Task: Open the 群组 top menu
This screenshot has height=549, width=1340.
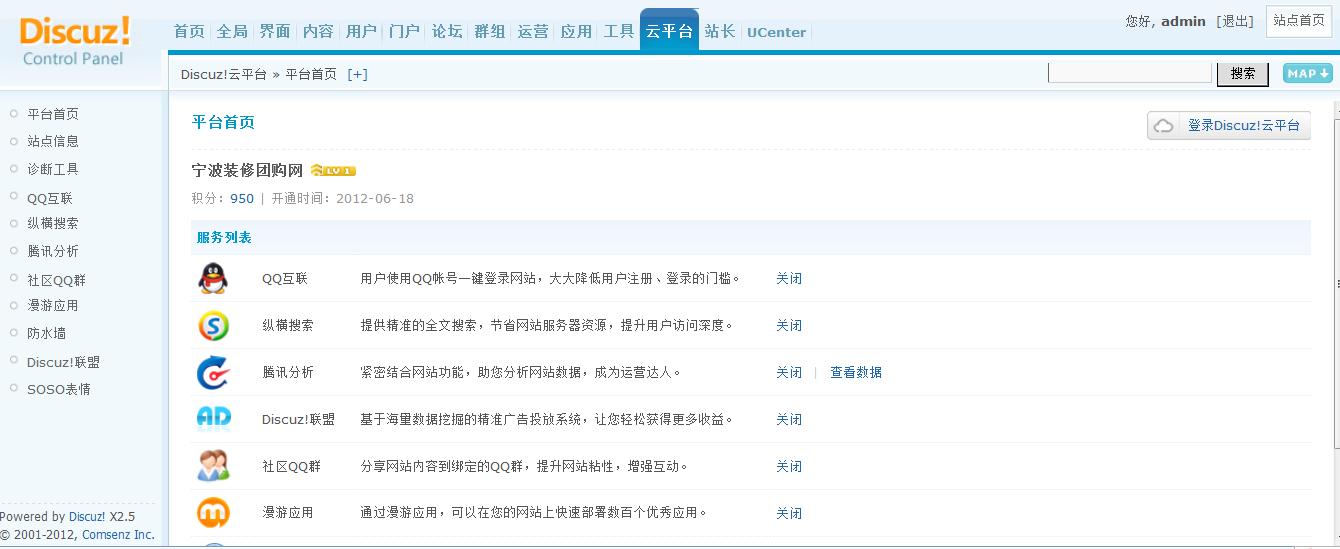Action: 490,31
